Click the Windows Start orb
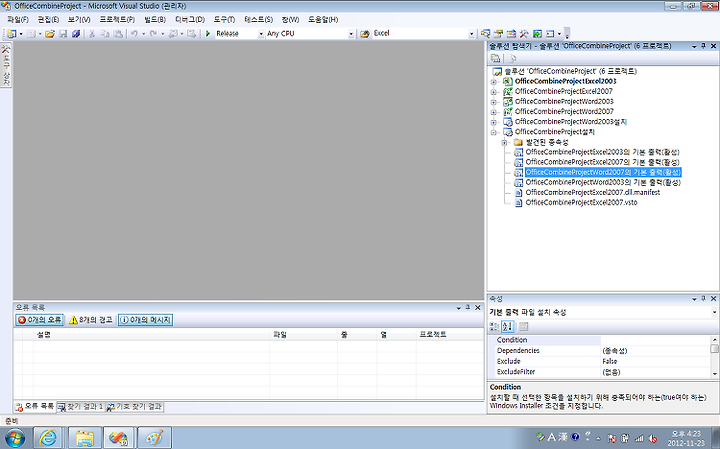720x449 pixels. (14, 438)
